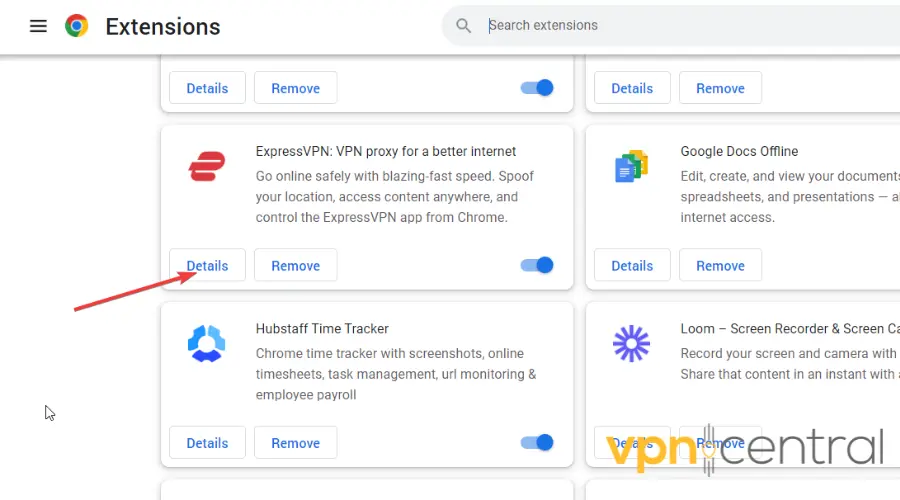Click the search magnifier icon
Image resolution: width=900 pixels, height=500 pixels.
click(x=463, y=26)
